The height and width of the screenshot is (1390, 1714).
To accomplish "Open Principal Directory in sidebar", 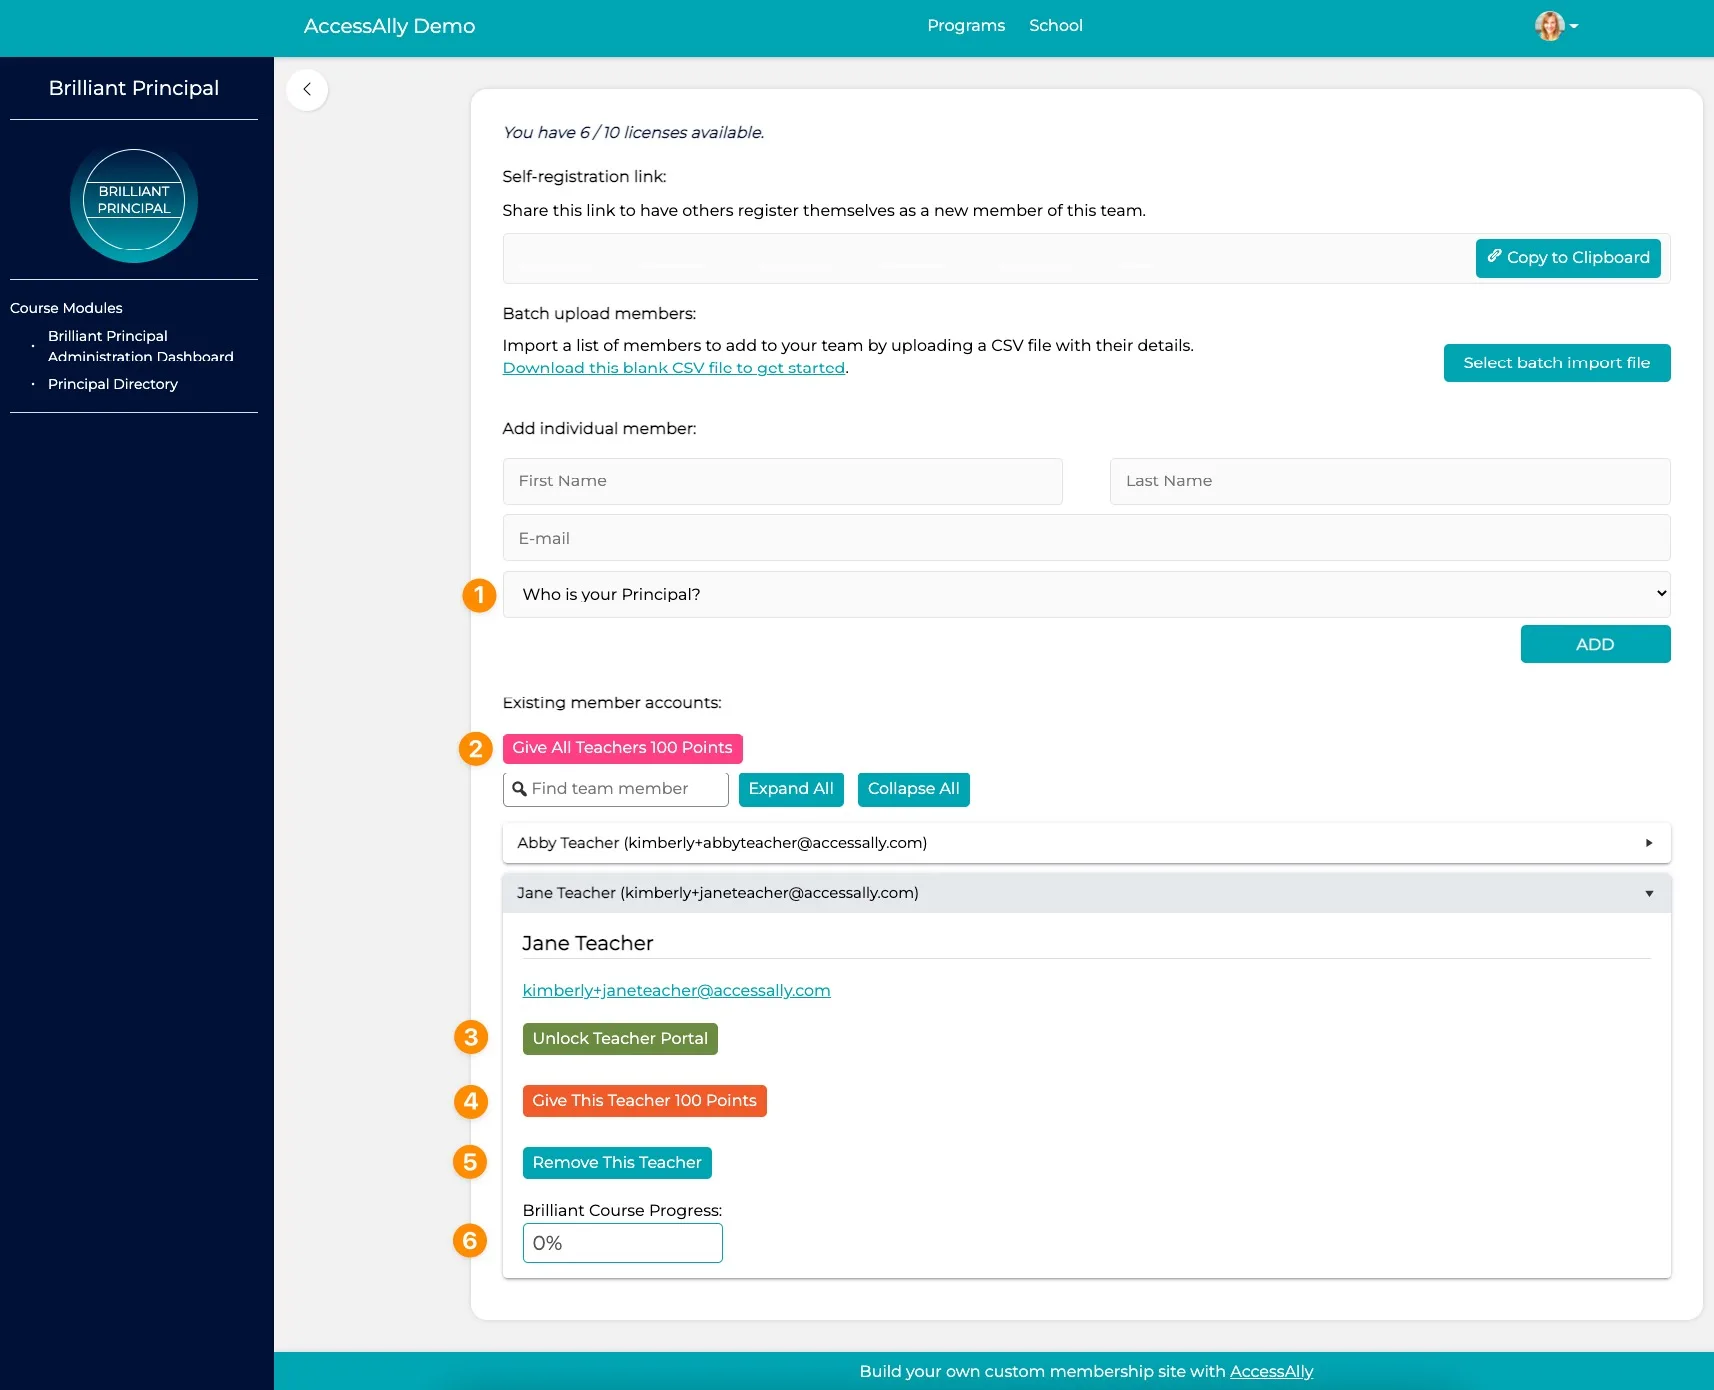I will point(113,384).
